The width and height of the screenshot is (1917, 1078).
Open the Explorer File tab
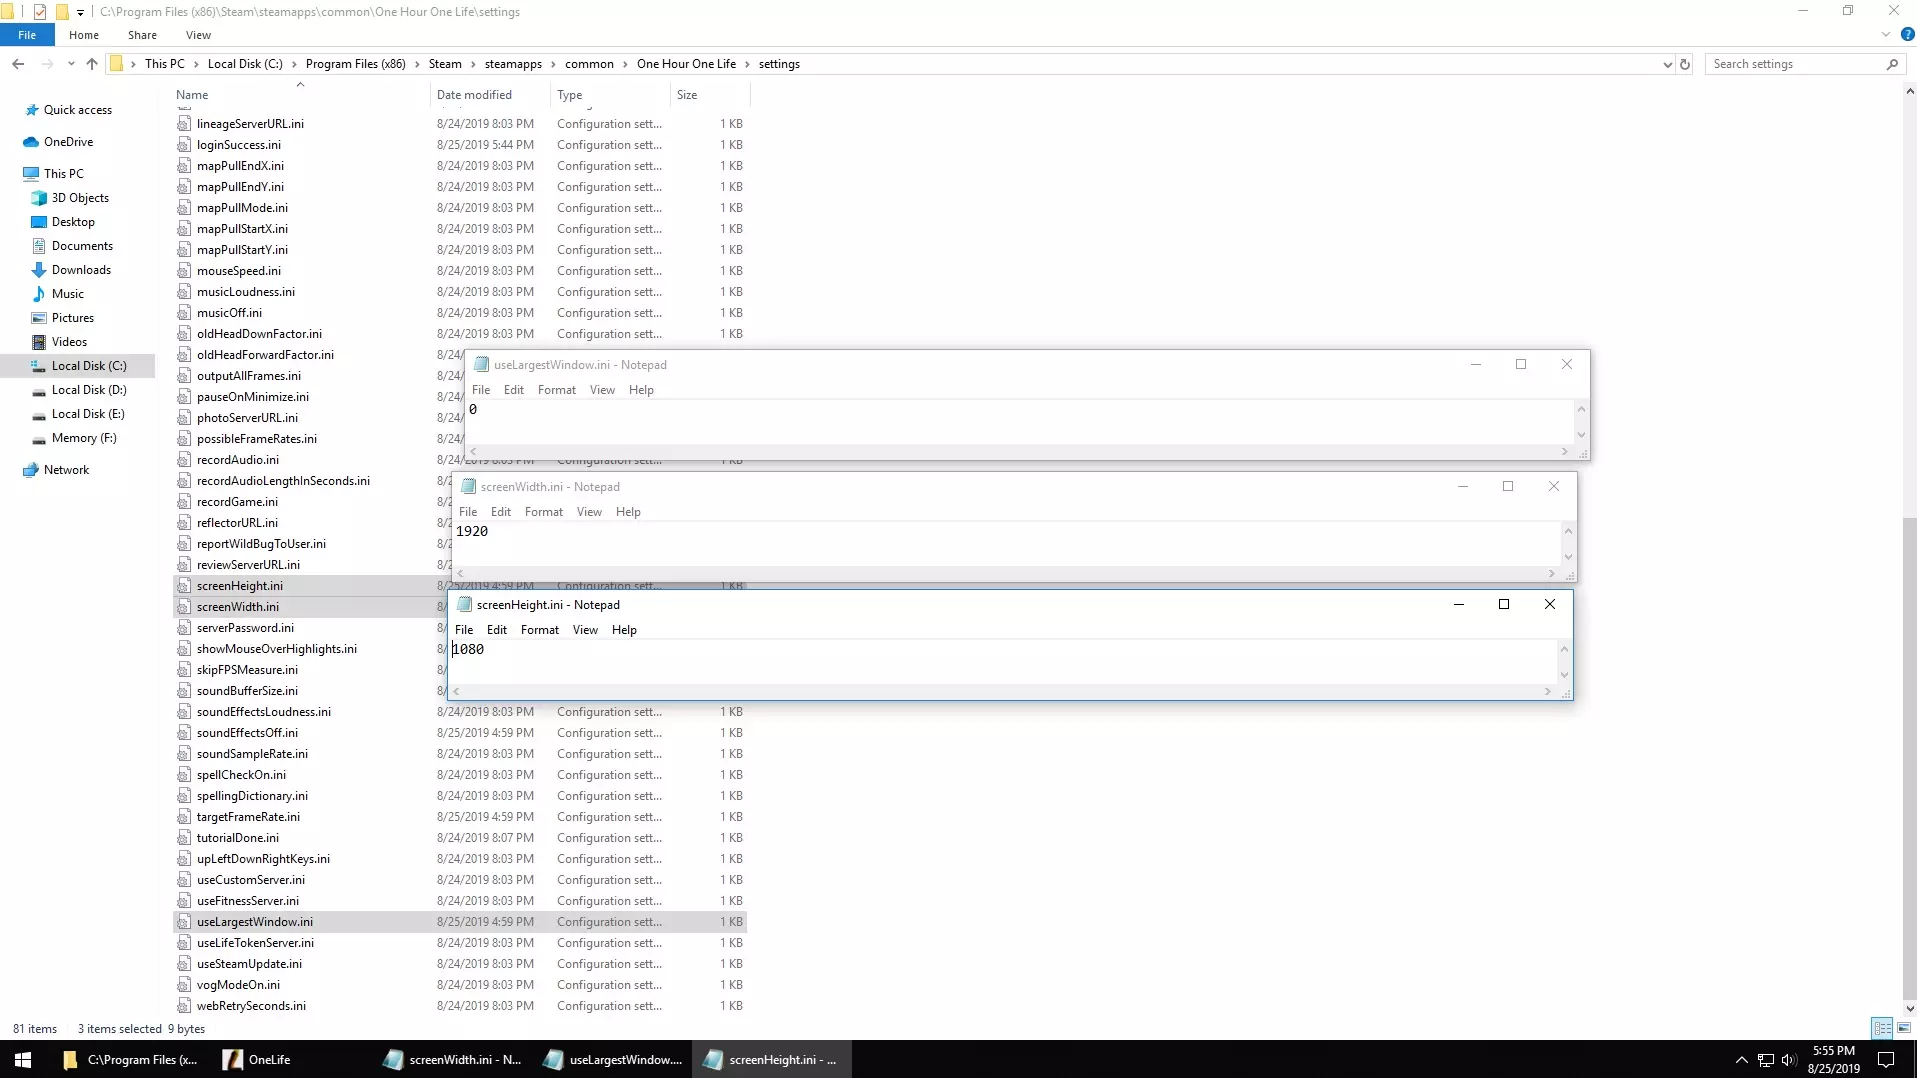tap(27, 35)
